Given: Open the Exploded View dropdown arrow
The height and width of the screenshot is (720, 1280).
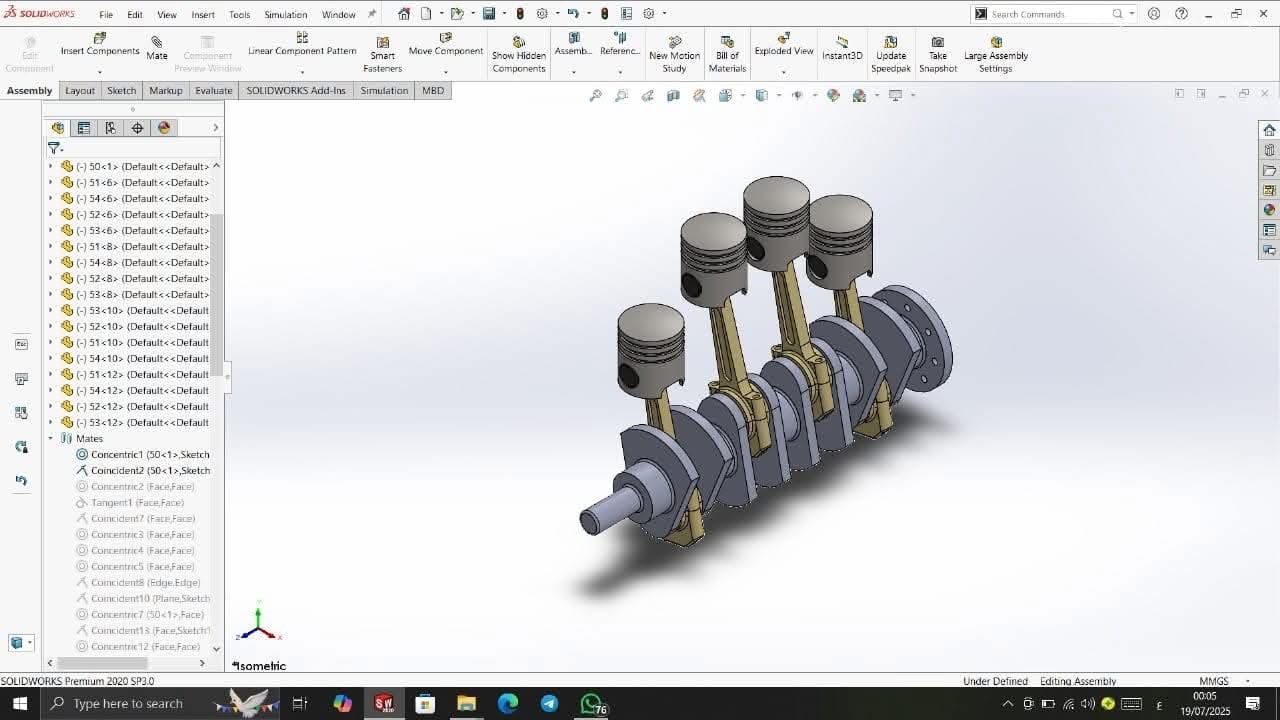Looking at the screenshot, I should coord(784,72).
